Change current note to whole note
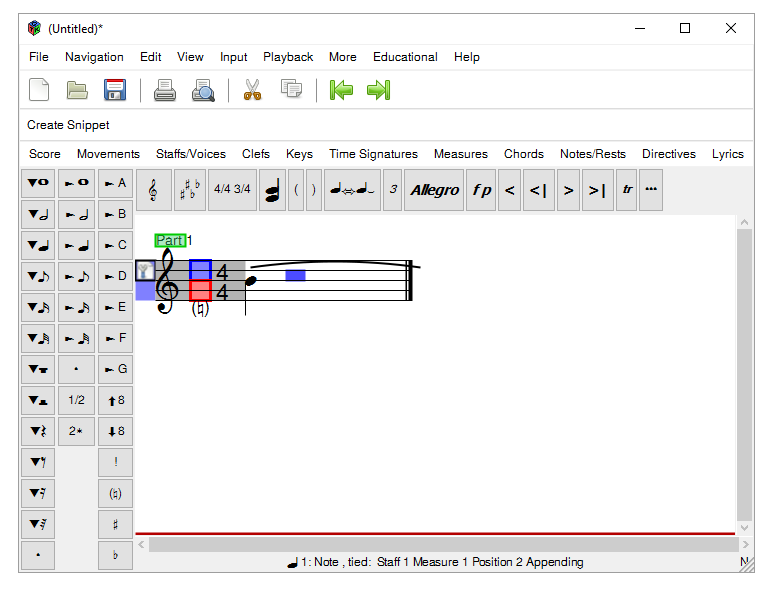782x591 pixels. point(76,183)
